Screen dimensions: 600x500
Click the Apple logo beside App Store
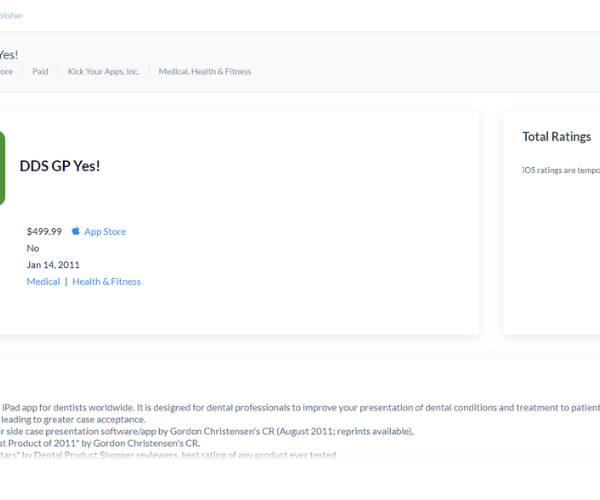coord(76,231)
